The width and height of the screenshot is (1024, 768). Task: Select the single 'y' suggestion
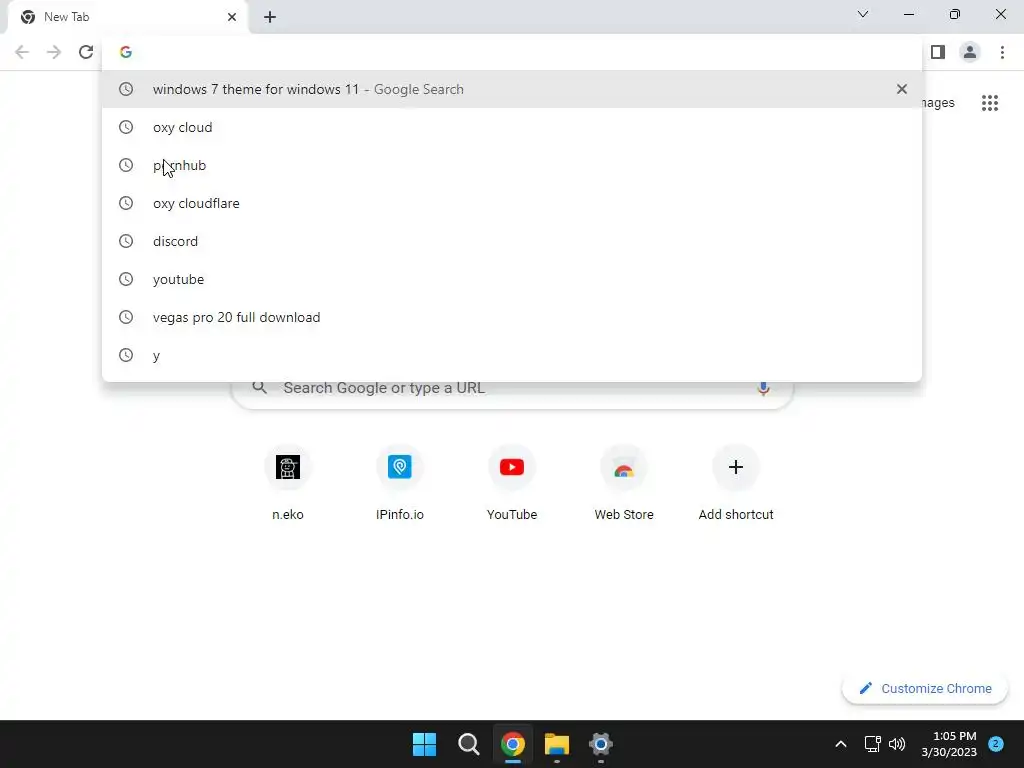[512, 355]
